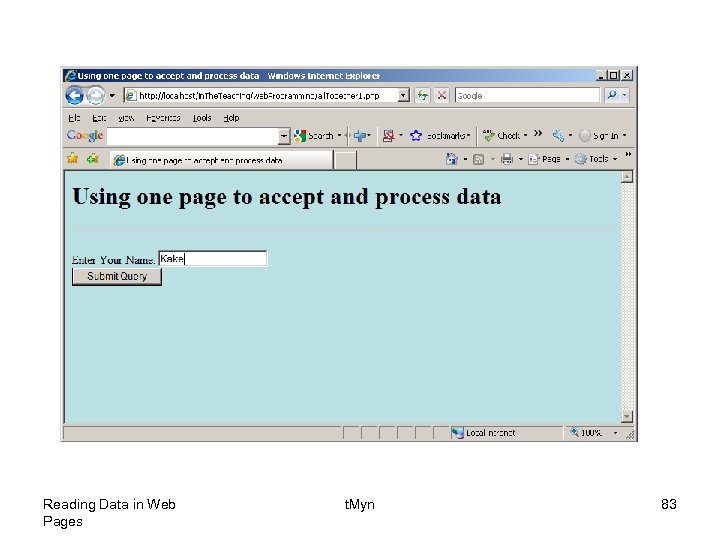Click the Google toolbar Search button
Screen dimensions: 720x540
[314, 135]
